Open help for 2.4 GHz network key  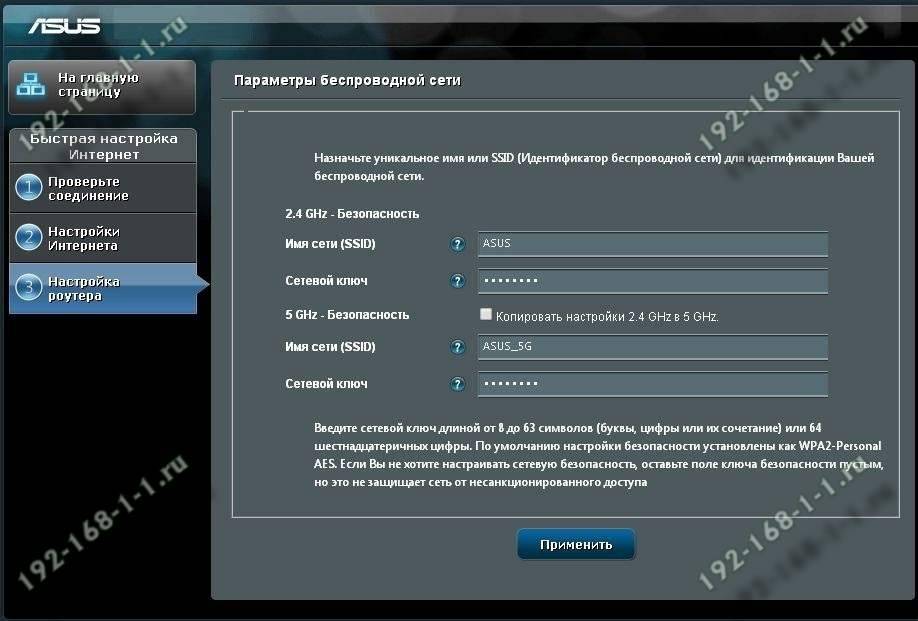click(x=457, y=281)
